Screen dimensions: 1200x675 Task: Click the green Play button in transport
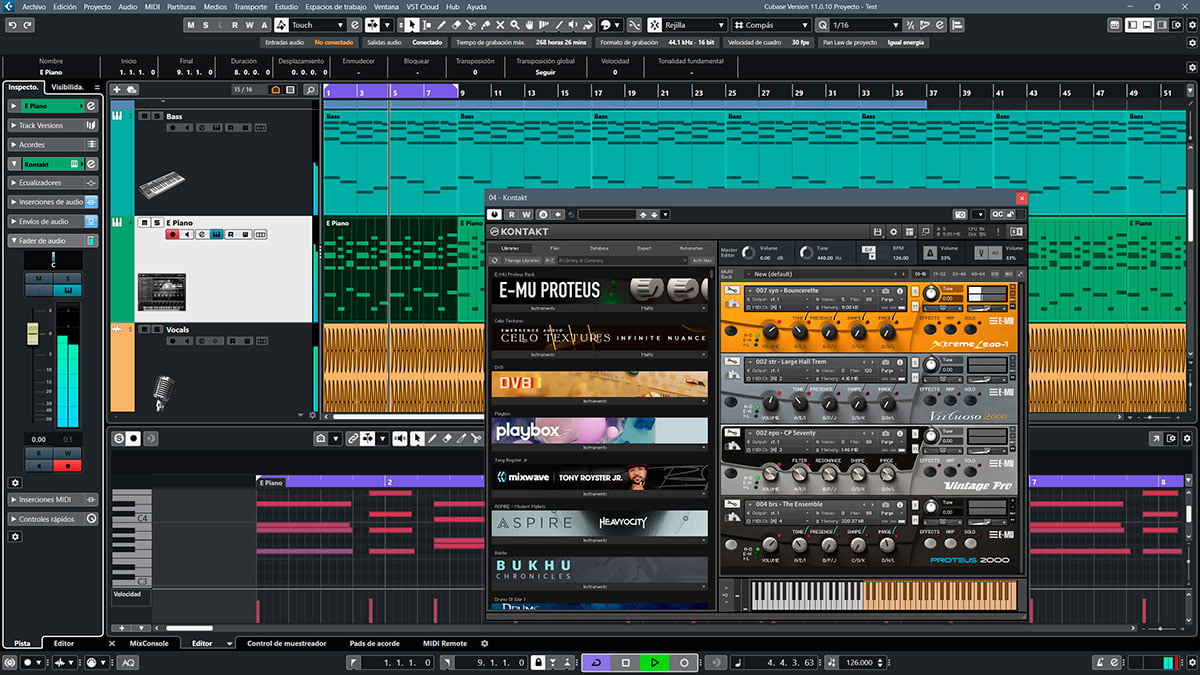point(655,662)
